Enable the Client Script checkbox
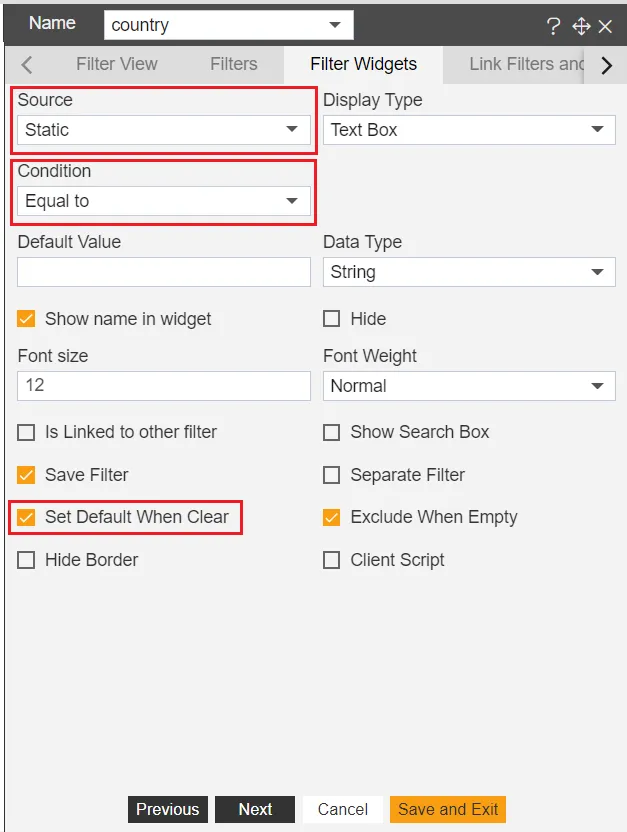The width and height of the screenshot is (627, 832). pyautogui.click(x=332, y=560)
